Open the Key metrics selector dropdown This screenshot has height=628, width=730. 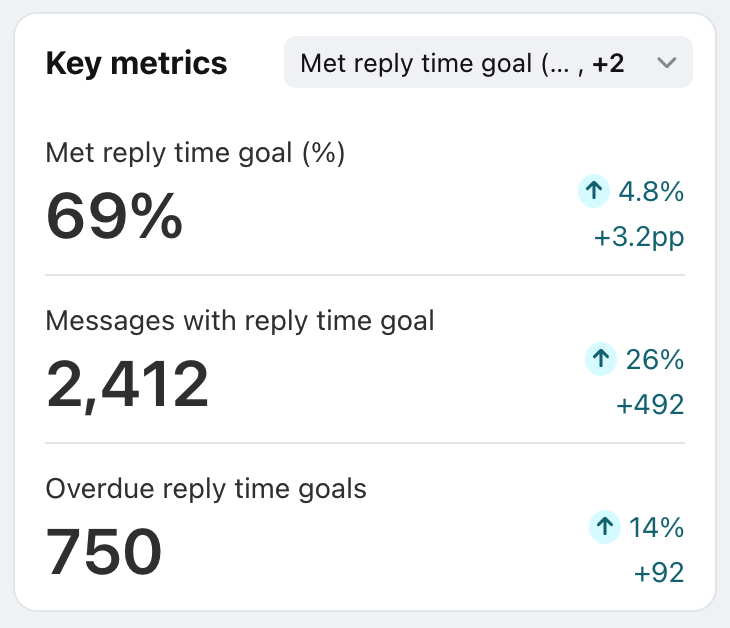(x=488, y=63)
